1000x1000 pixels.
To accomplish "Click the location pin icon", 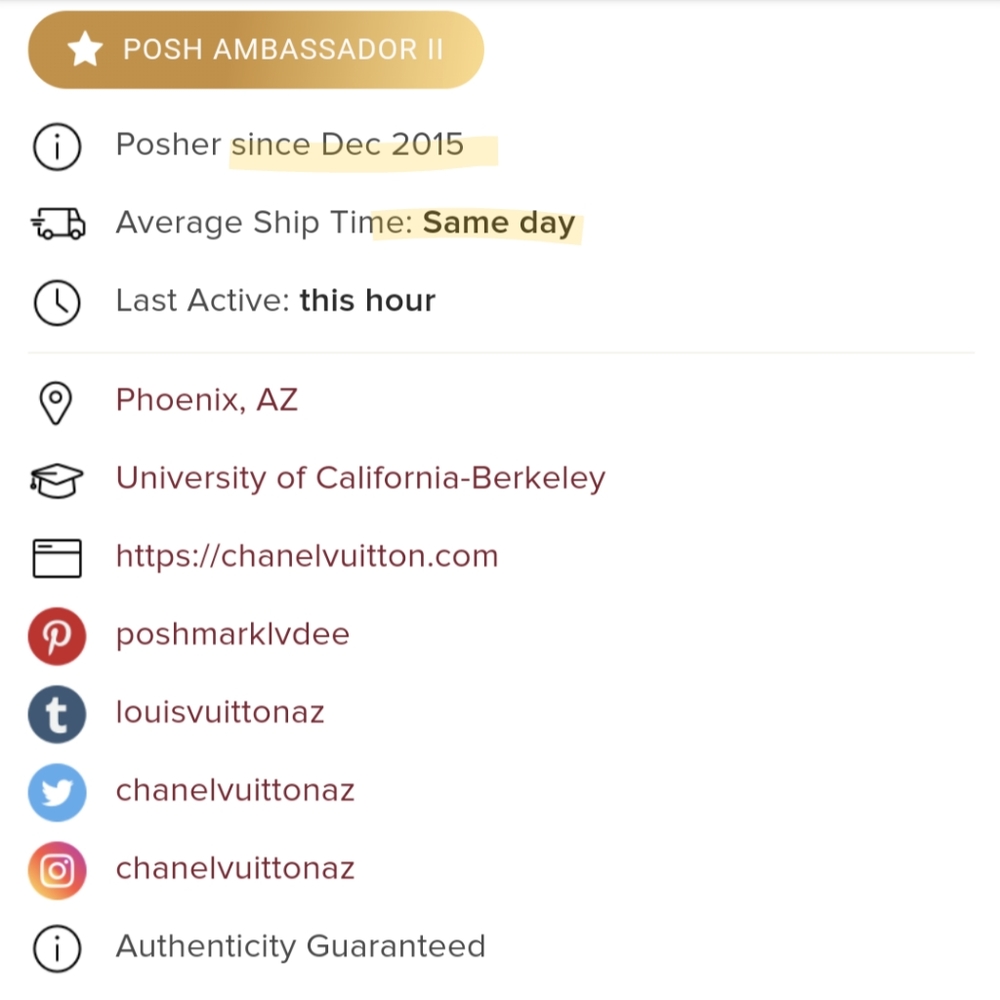I will [x=57, y=402].
